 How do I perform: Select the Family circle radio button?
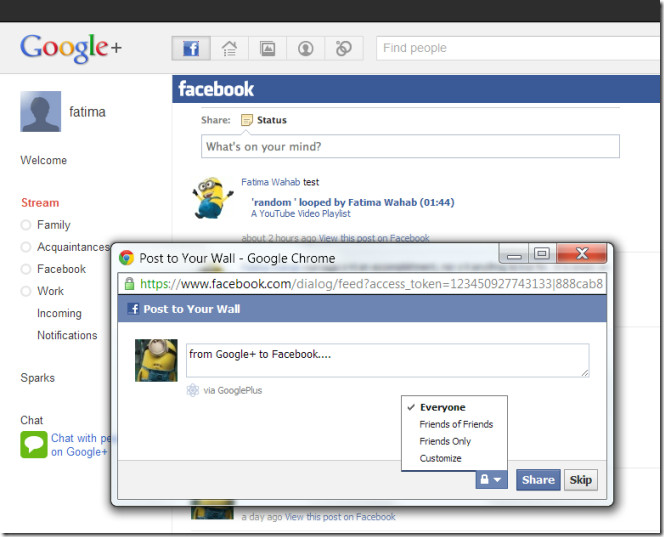26,225
